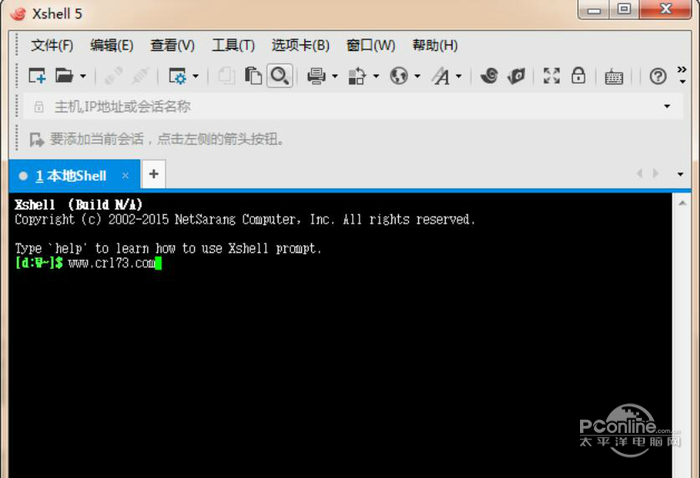This screenshot has width=700, height=478.
Task: Expand the file transfer dropdown arrow
Action: (376, 76)
